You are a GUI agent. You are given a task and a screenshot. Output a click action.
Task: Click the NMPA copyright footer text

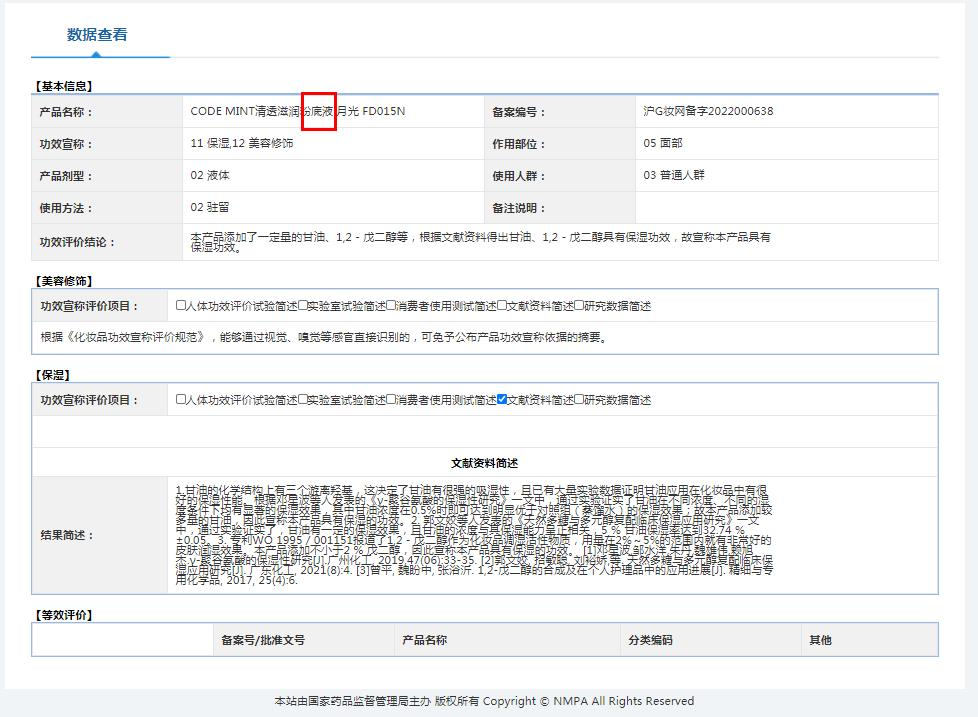[x=484, y=701]
